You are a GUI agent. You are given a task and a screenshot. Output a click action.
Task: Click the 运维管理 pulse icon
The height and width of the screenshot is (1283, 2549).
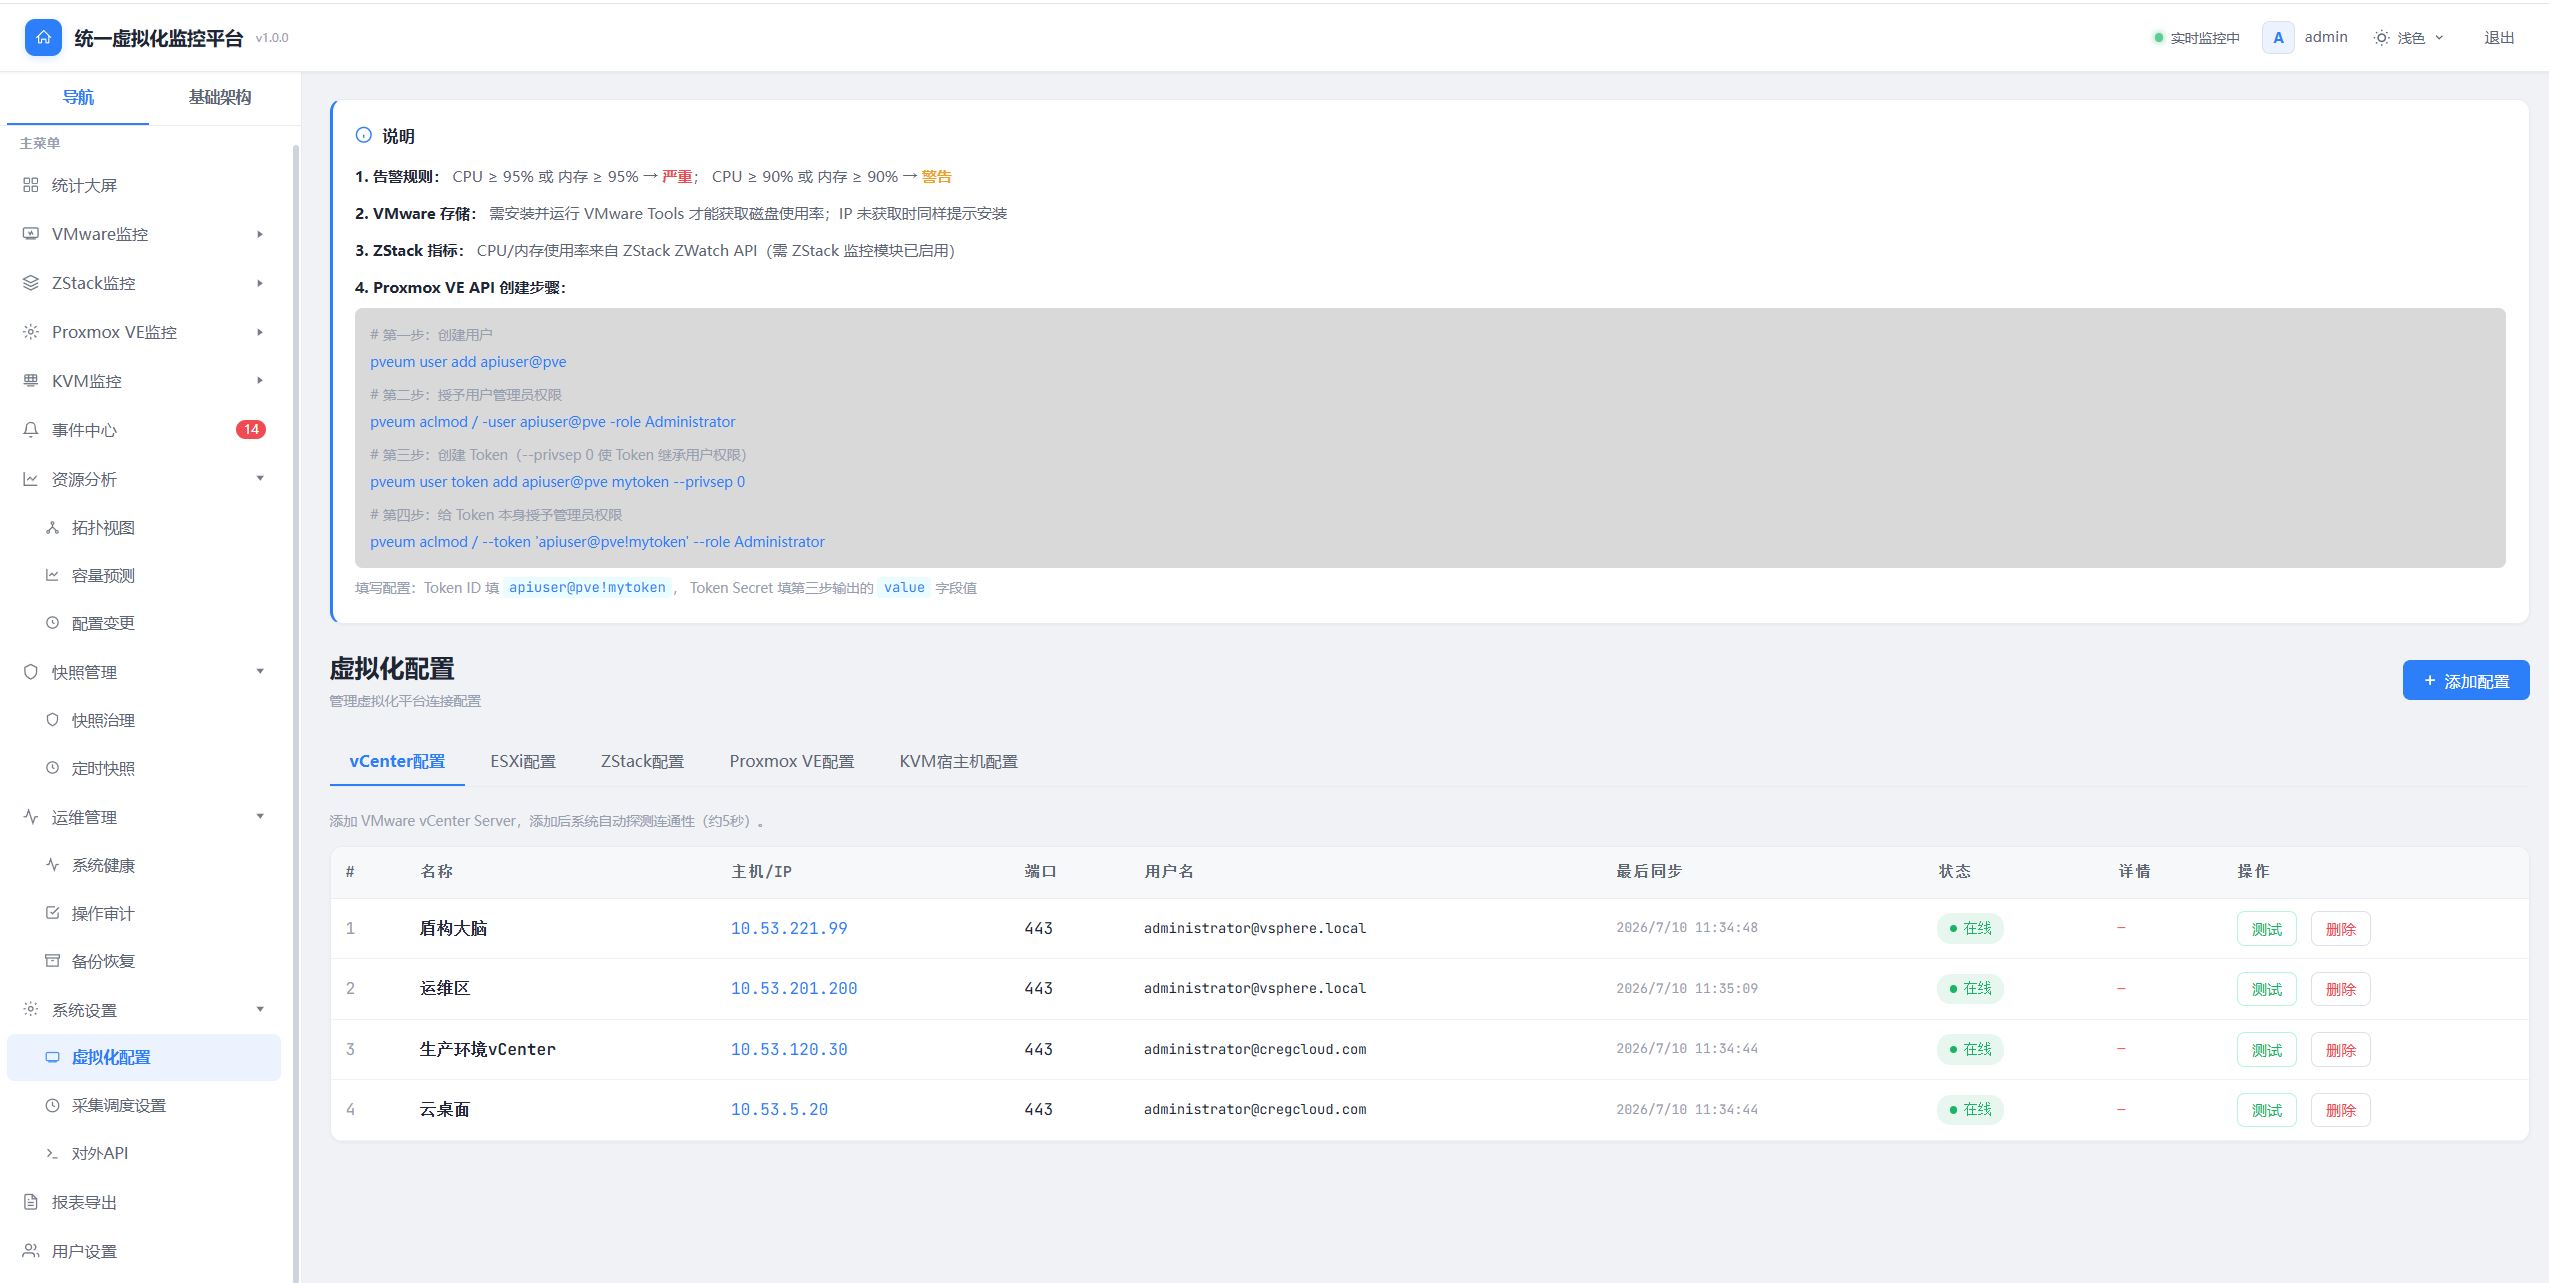pyautogui.click(x=31, y=817)
